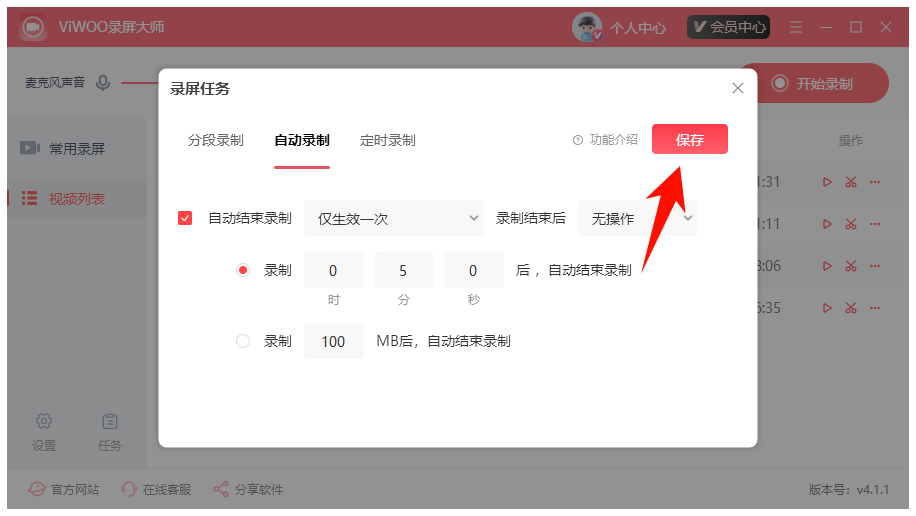Trim the video in the 1:11 row
The height and width of the screenshot is (516, 916).
click(851, 224)
